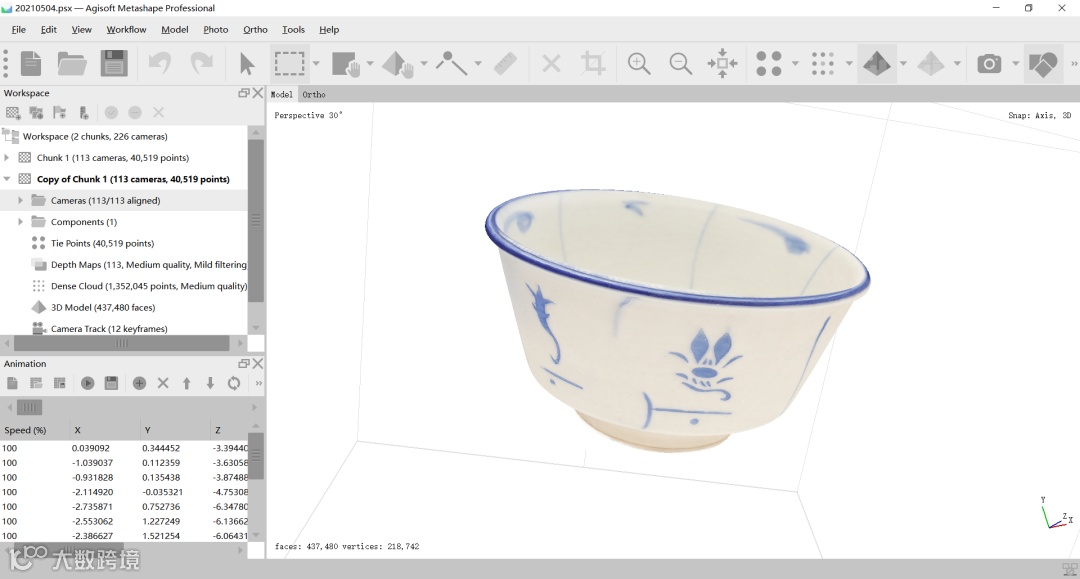1080x579 pixels.
Task: Click the Crop Selection toolbar icon
Action: (592, 63)
